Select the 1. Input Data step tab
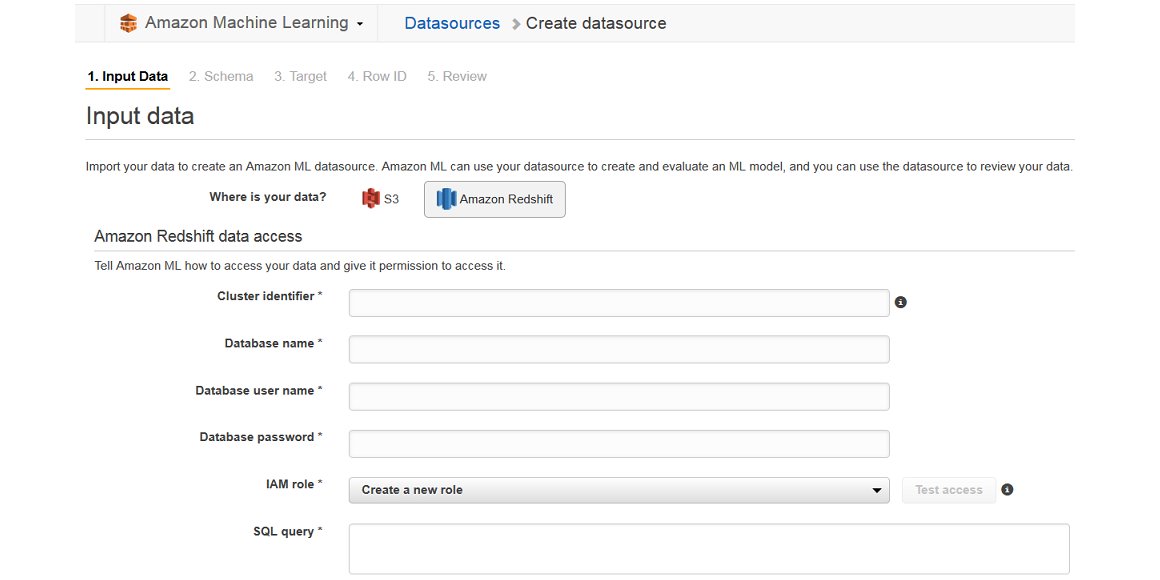The width and height of the screenshot is (1160, 580). pos(127,76)
